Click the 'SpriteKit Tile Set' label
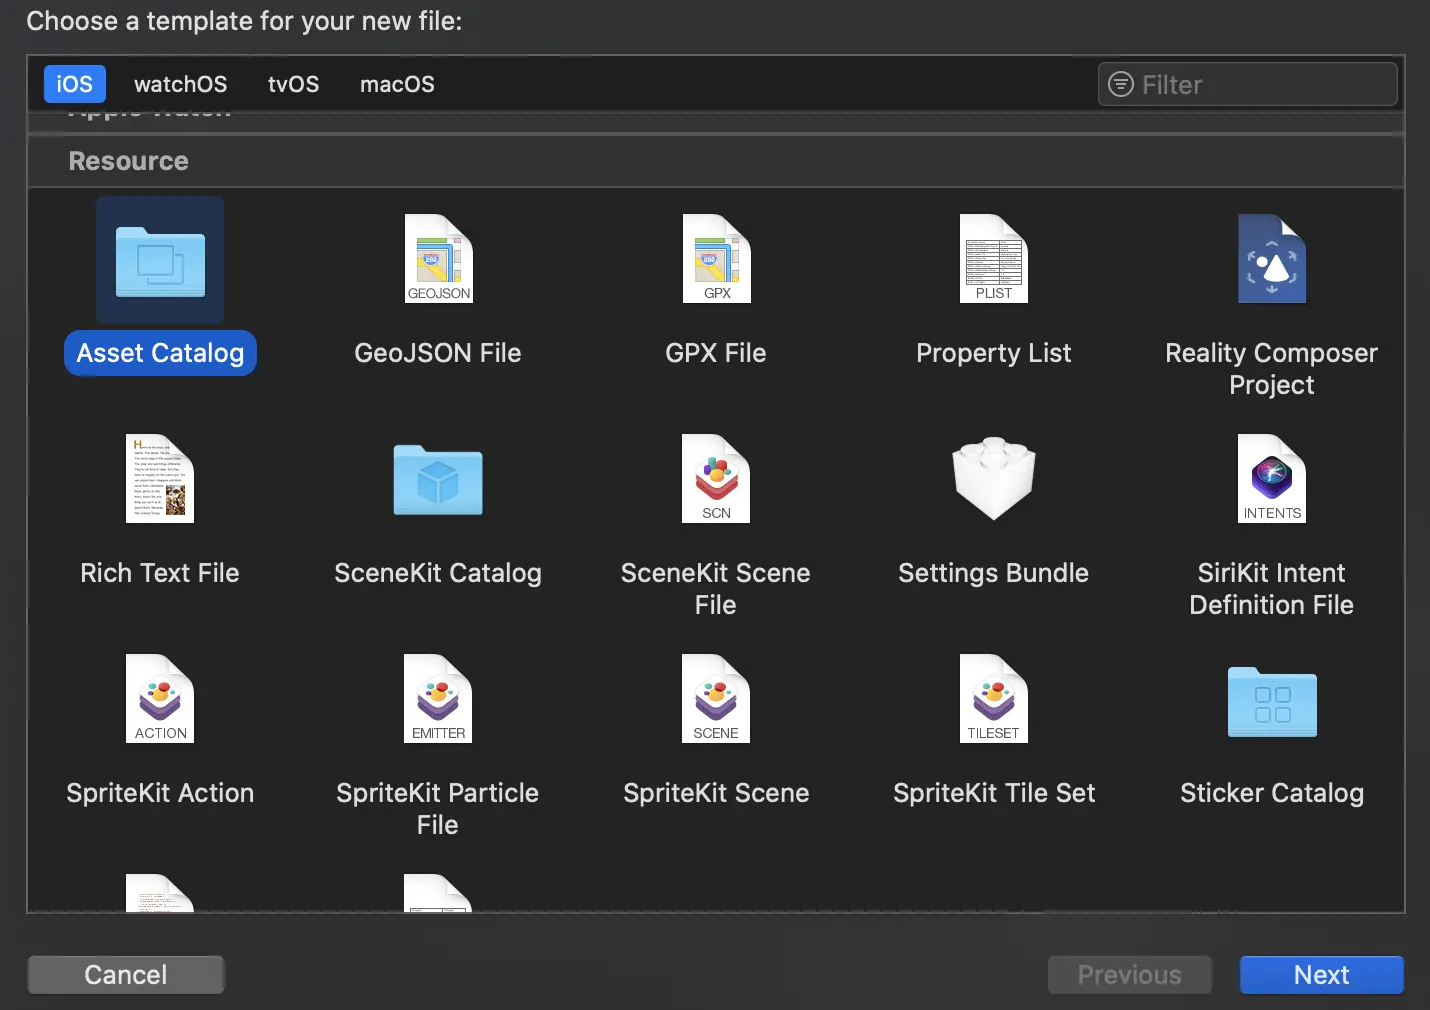The height and width of the screenshot is (1010, 1430). click(994, 793)
